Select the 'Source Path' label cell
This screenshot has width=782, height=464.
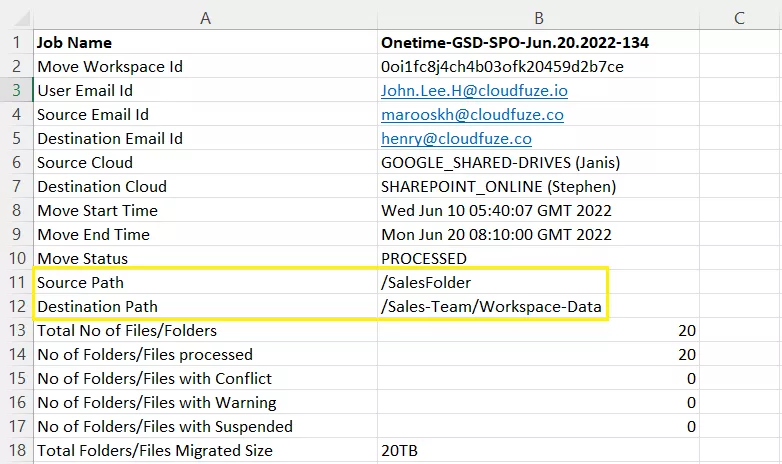pyautogui.click(x=205, y=282)
